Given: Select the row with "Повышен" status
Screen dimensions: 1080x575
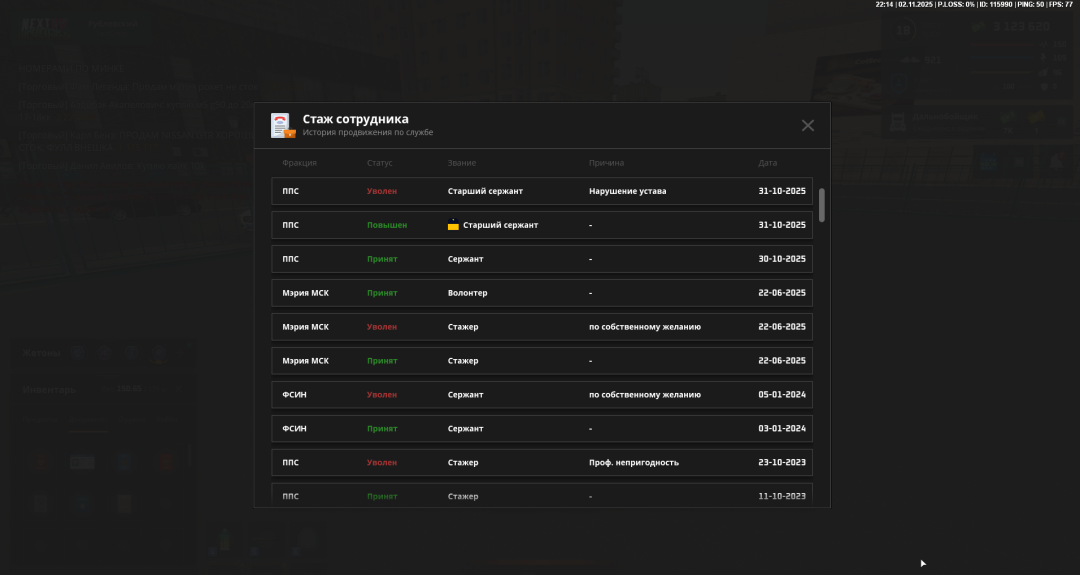Looking at the screenshot, I should coord(541,225).
